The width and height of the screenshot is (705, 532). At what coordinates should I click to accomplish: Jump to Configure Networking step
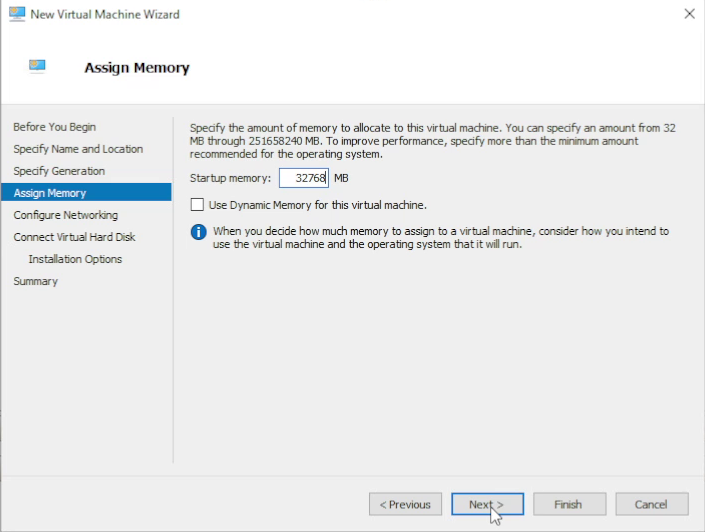click(x=65, y=215)
